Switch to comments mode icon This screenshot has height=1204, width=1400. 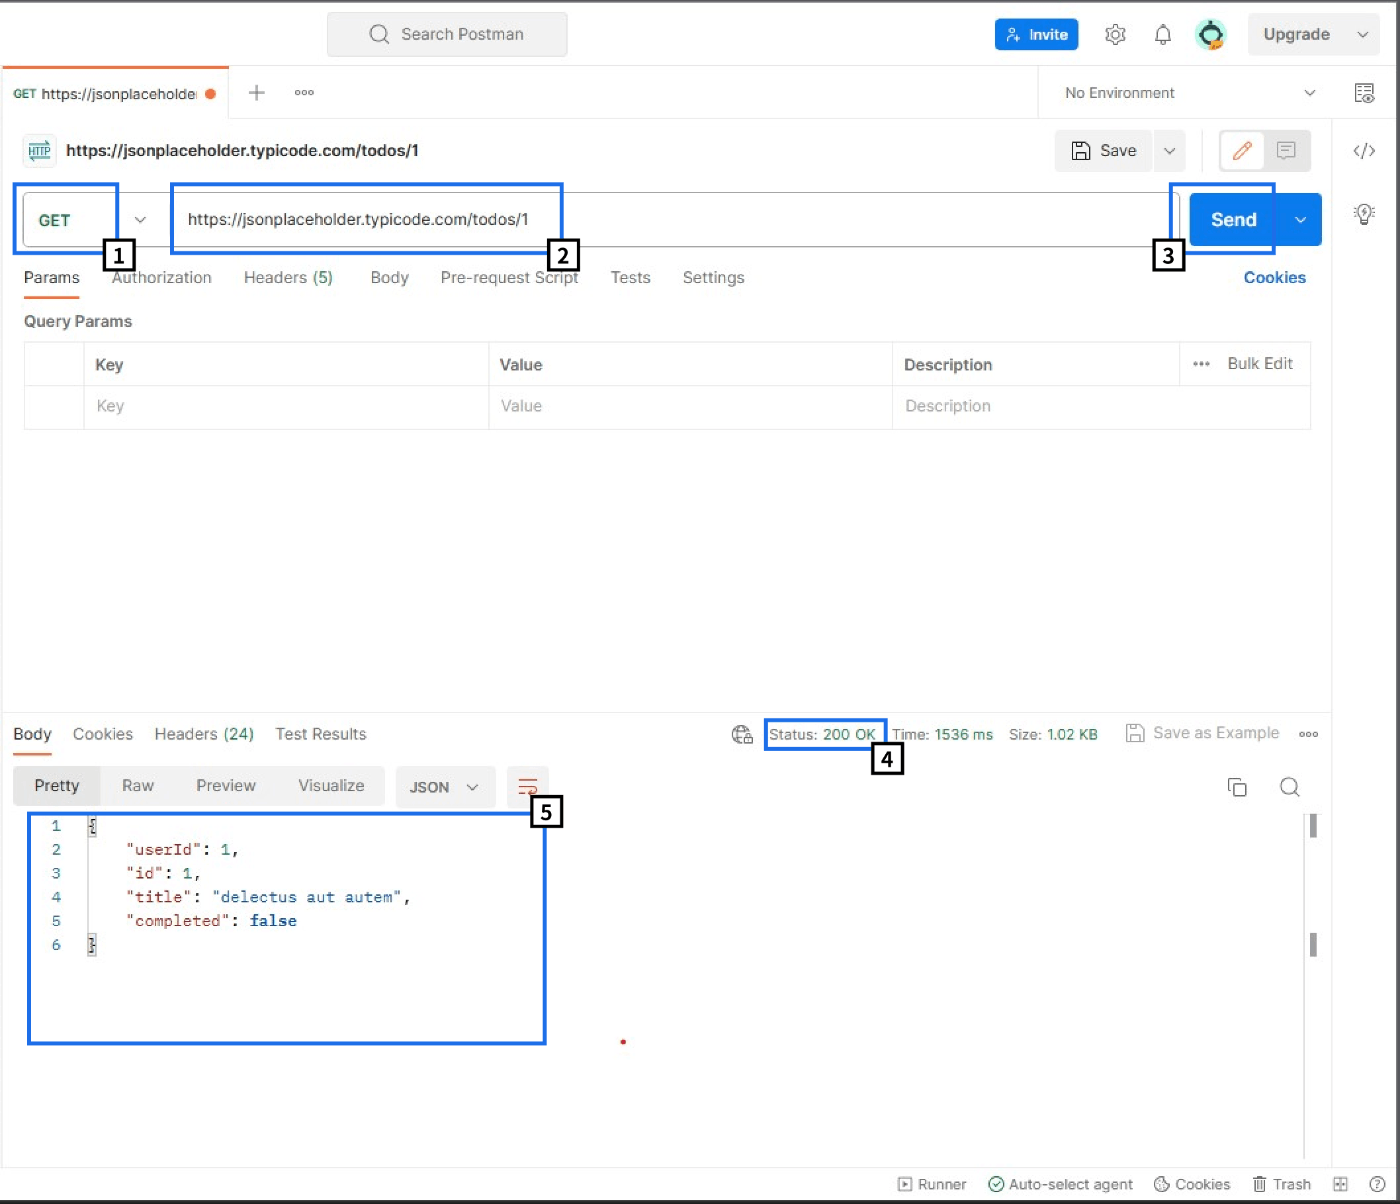(1286, 151)
